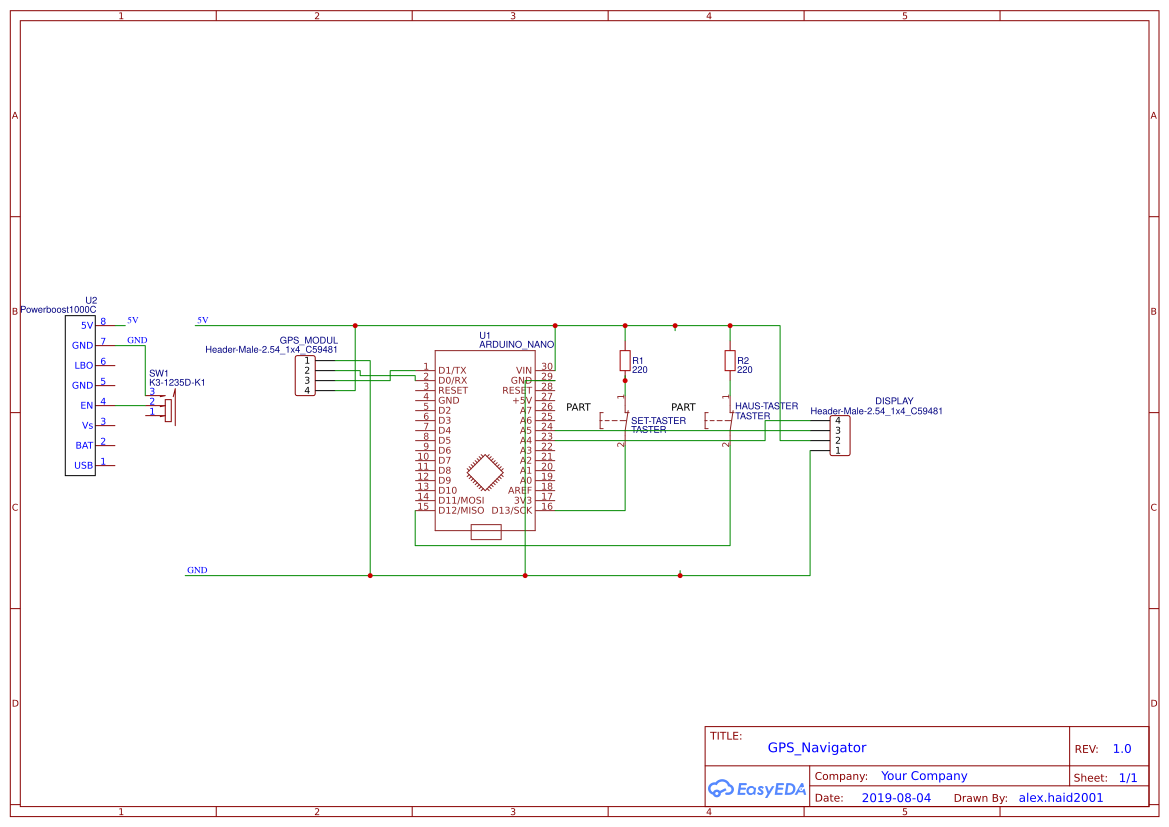This screenshot has height=827, width=1169.
Task: Click the crystal symbol below the Arduino
Action: click(484, 532)
